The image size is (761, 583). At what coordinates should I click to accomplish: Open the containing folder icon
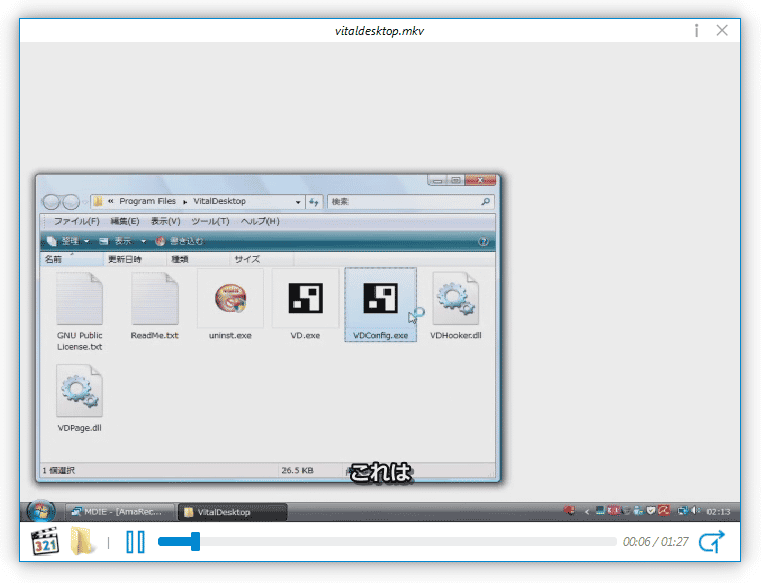point(82,541)
